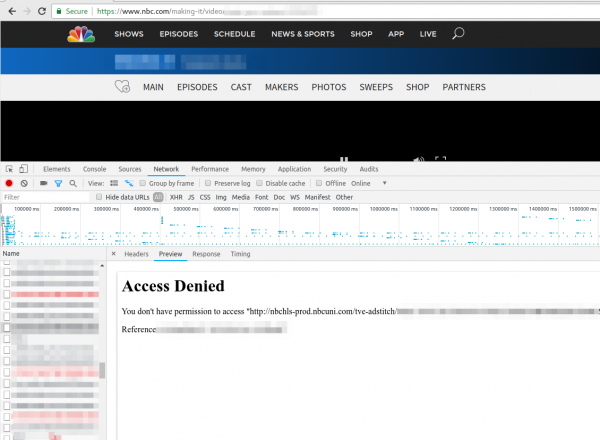Toggle device toolbar icon in DevTools
The height and width of the screenshot is (440, 600).
point(23,169)
